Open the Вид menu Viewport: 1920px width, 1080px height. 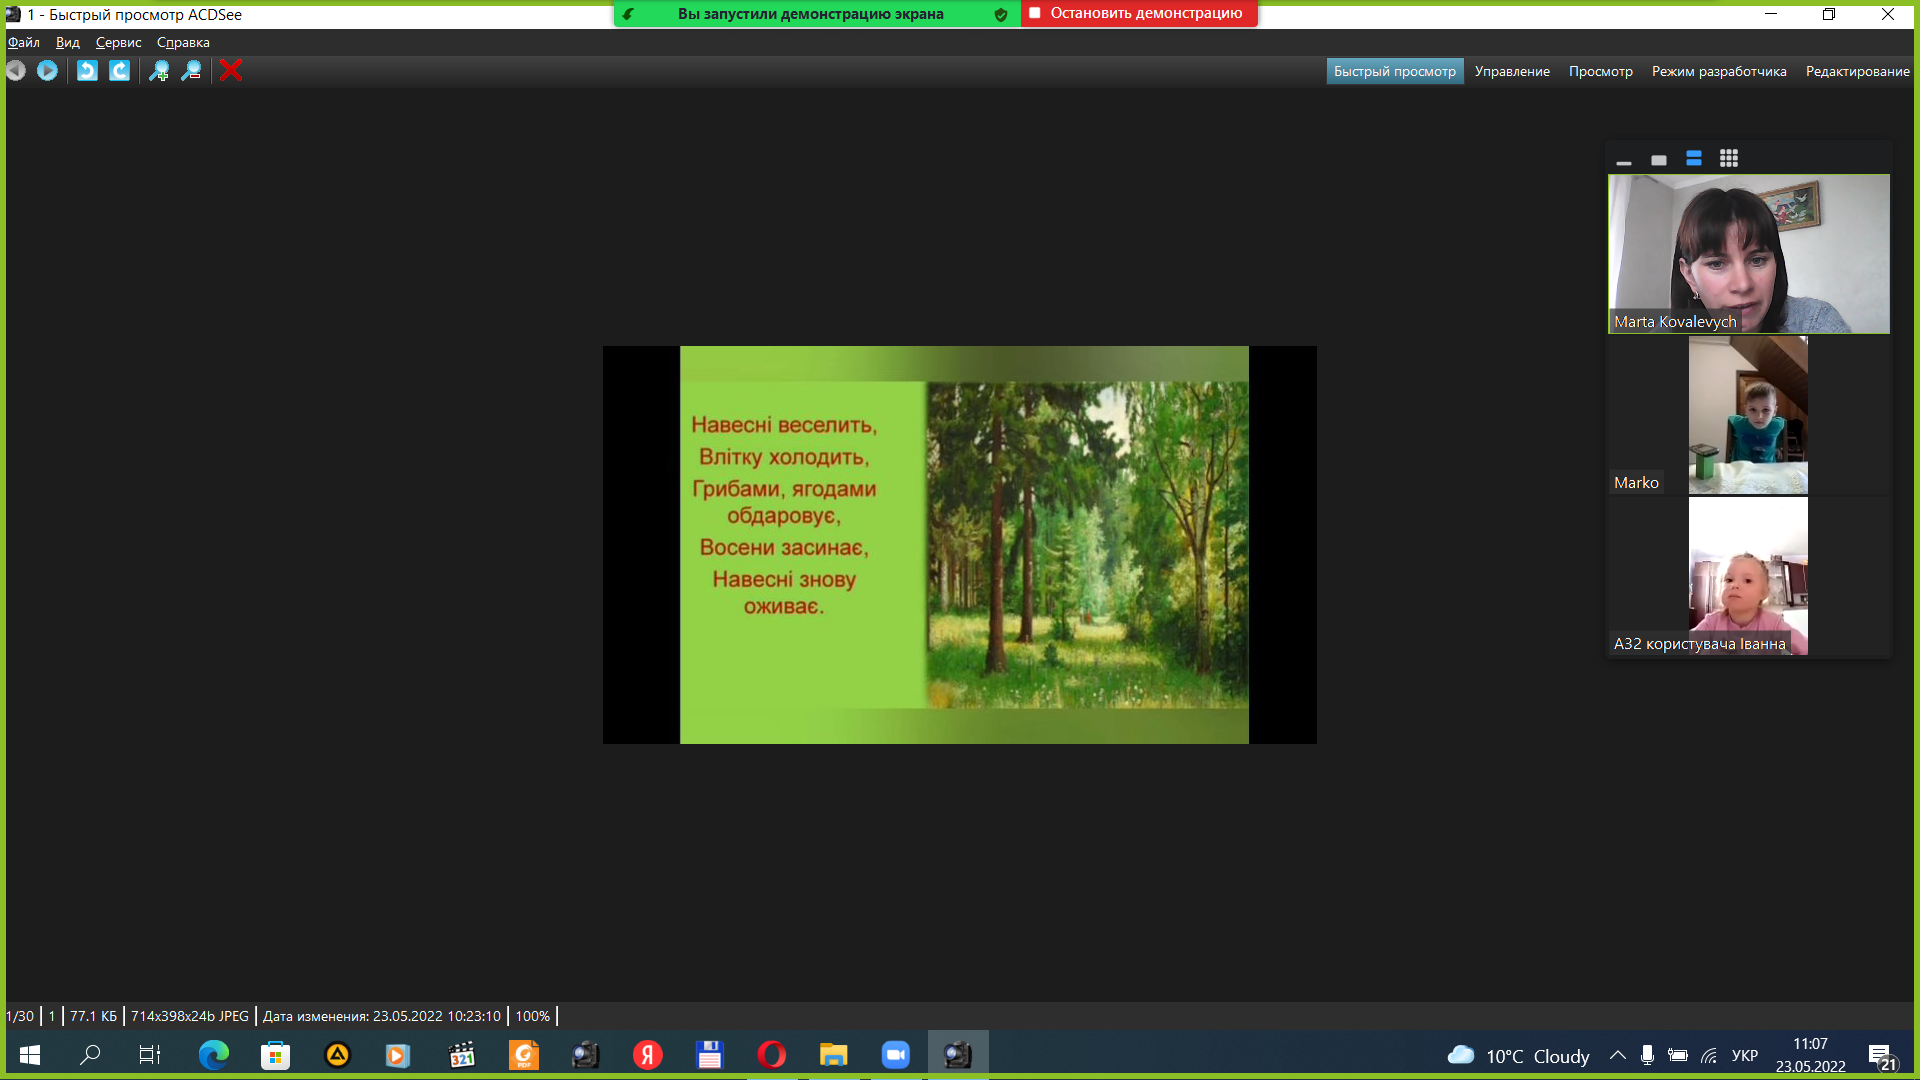pos(68,42)
